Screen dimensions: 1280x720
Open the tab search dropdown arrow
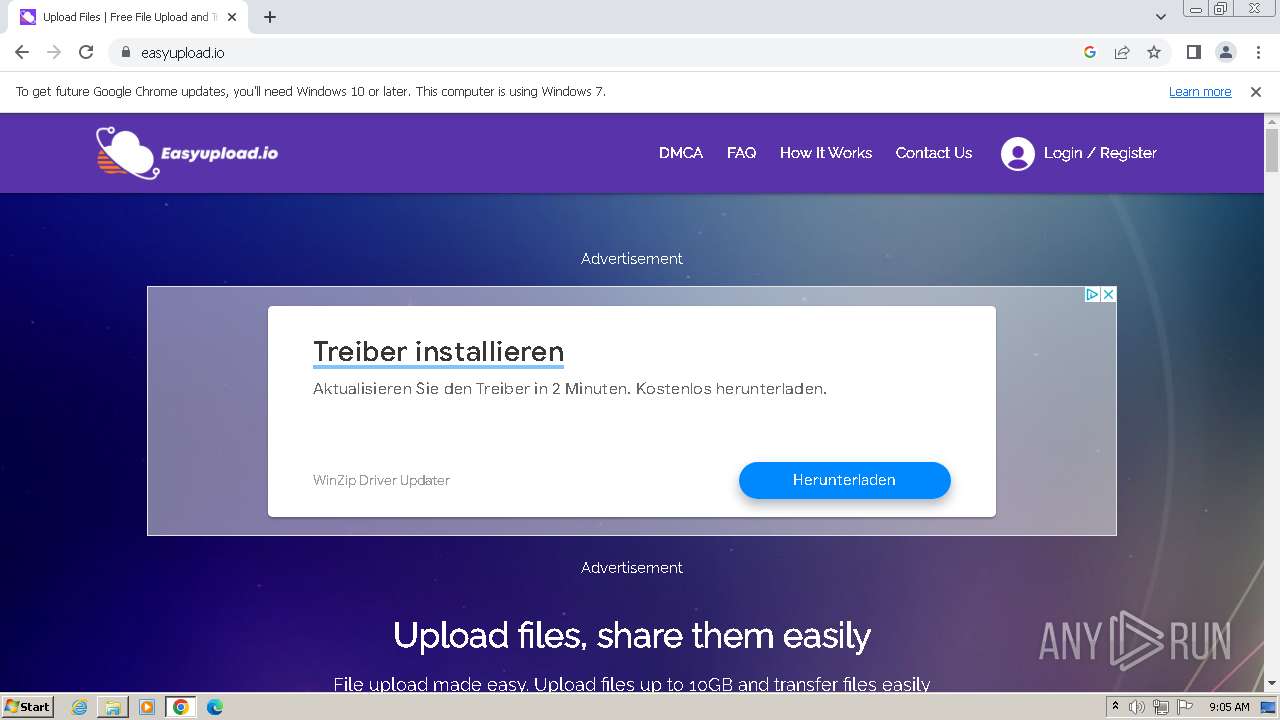click(x=1161, y=17)
